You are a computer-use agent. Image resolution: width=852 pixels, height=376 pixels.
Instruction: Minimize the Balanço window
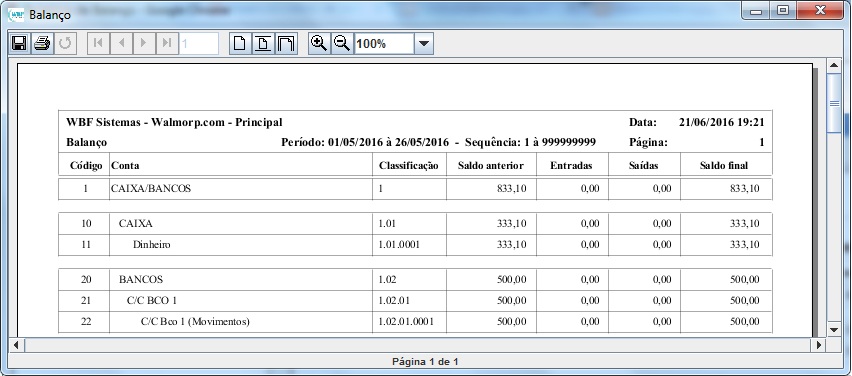pos(756,10)
